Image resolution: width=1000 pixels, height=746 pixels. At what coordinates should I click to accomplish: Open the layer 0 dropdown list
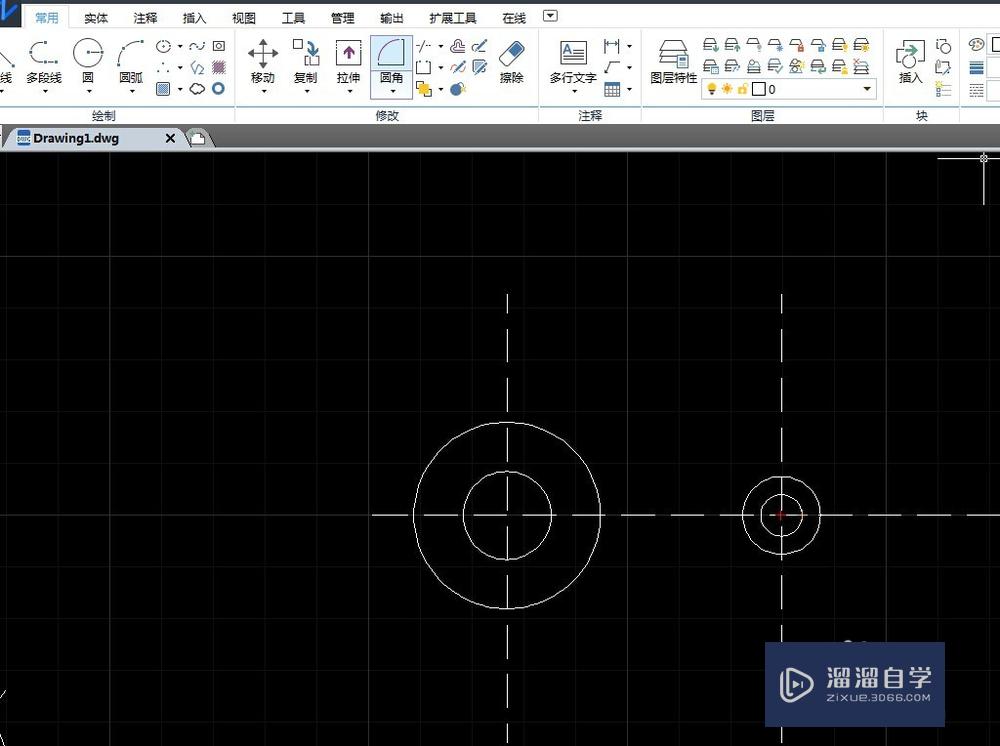click(x=867, y=89)
